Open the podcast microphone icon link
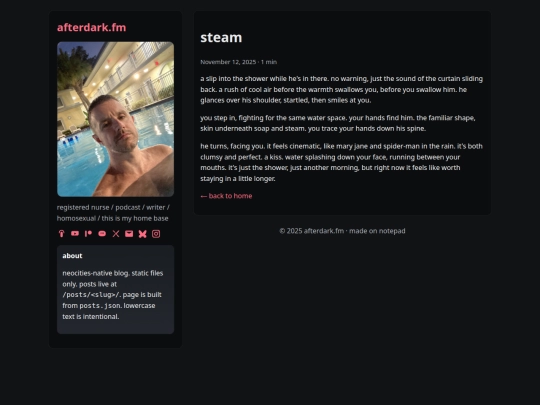Viewport: 540px width, 405px height. [61, 234]
